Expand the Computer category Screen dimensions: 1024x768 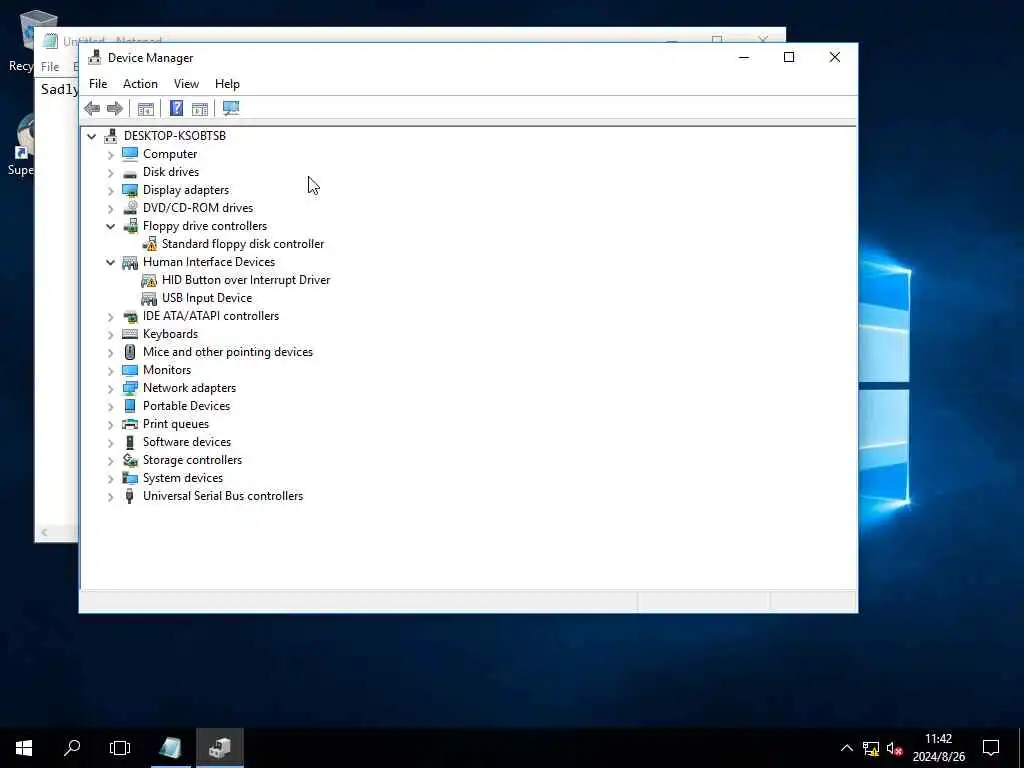[110, 155]
